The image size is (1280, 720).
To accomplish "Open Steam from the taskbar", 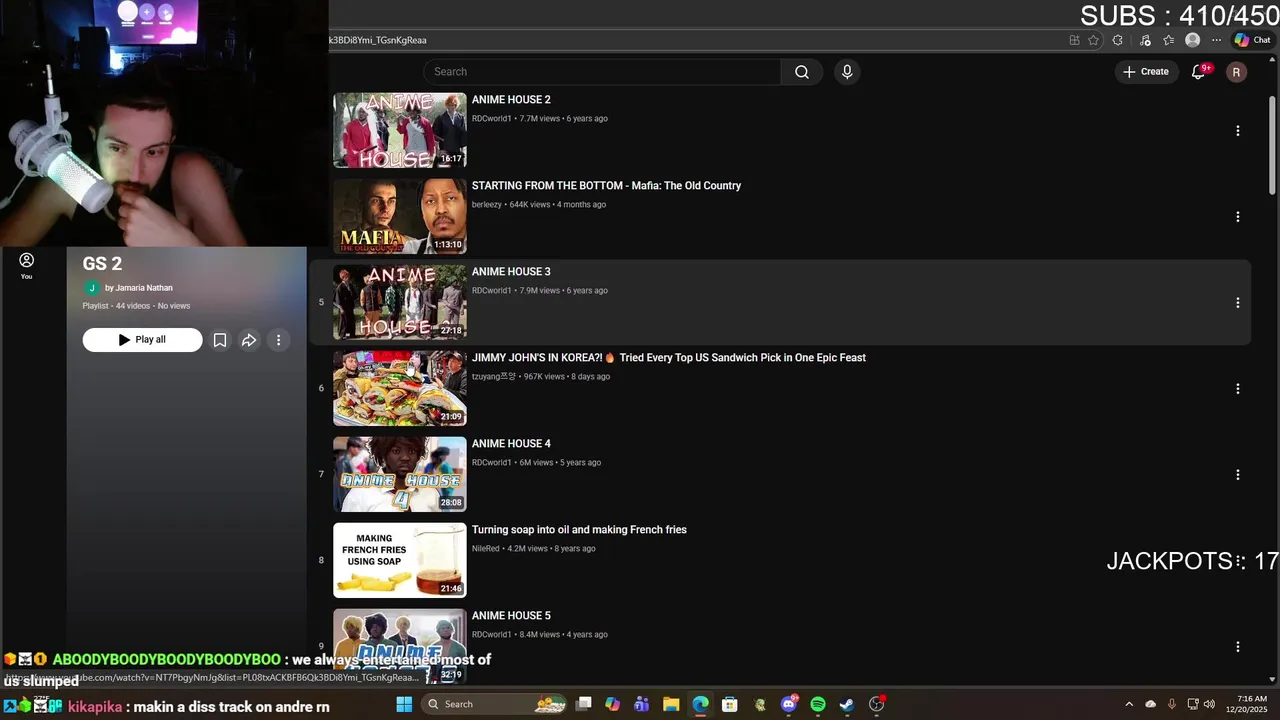I will pyautogui.click(x=847, y=704).
